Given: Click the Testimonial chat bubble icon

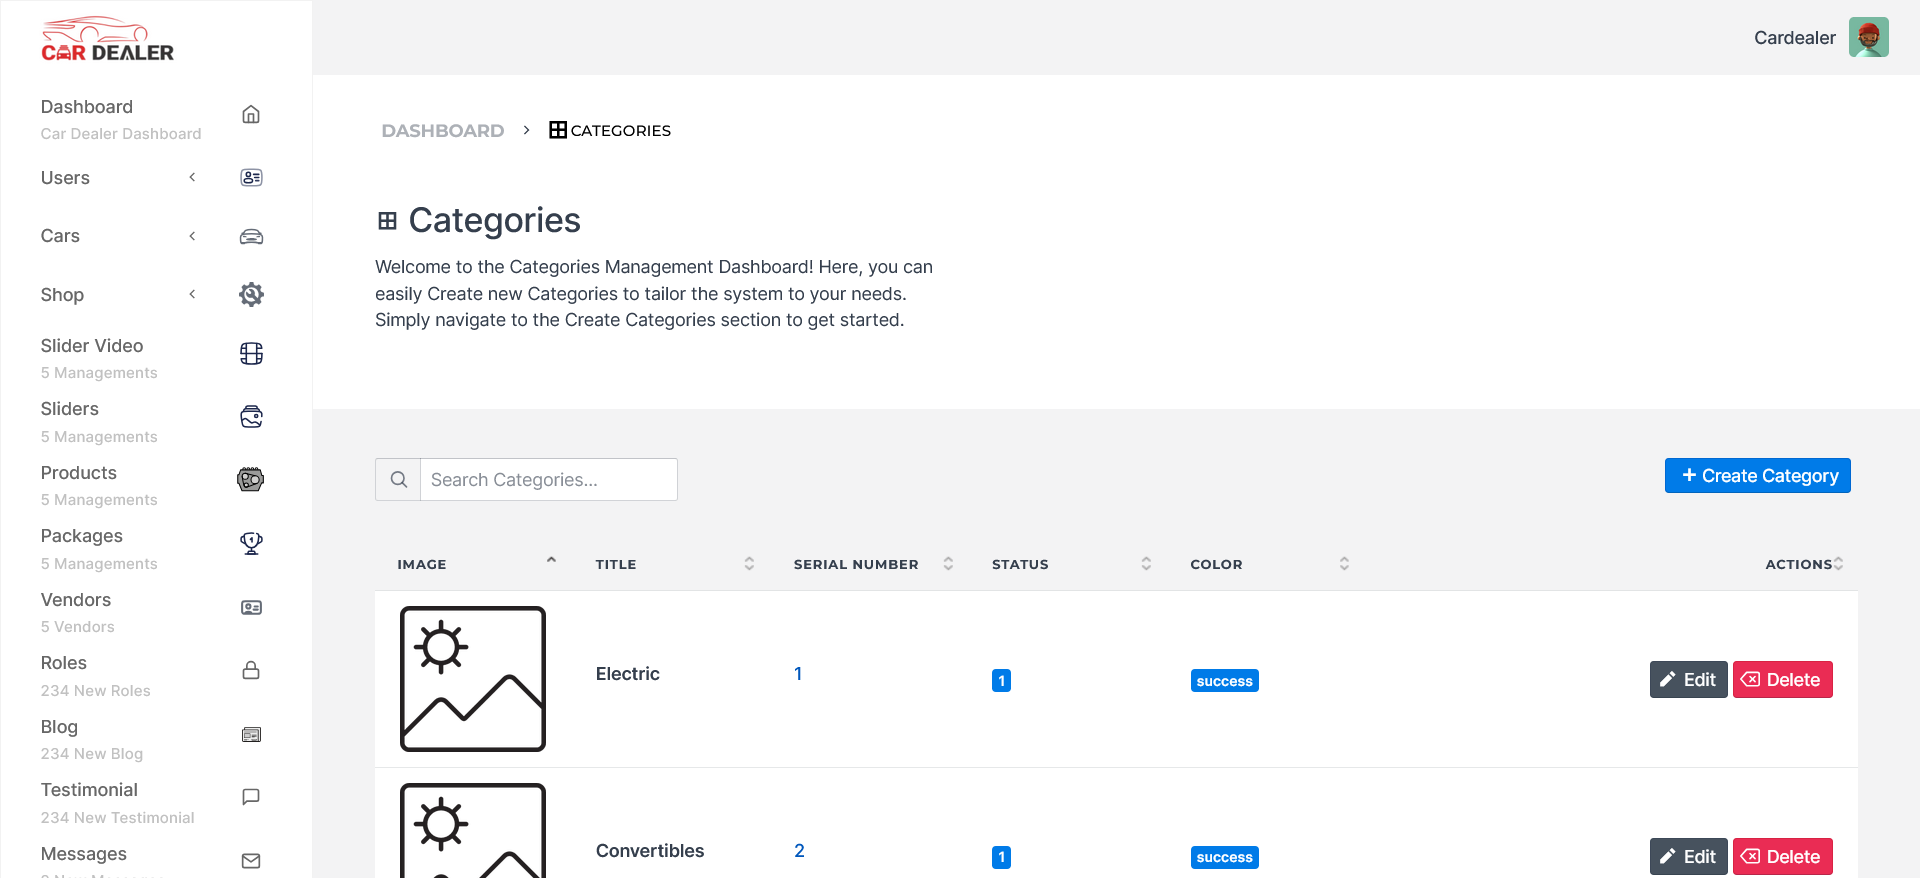Looking at the screenshot, I should pyautogui.click(x=251, y=797).
